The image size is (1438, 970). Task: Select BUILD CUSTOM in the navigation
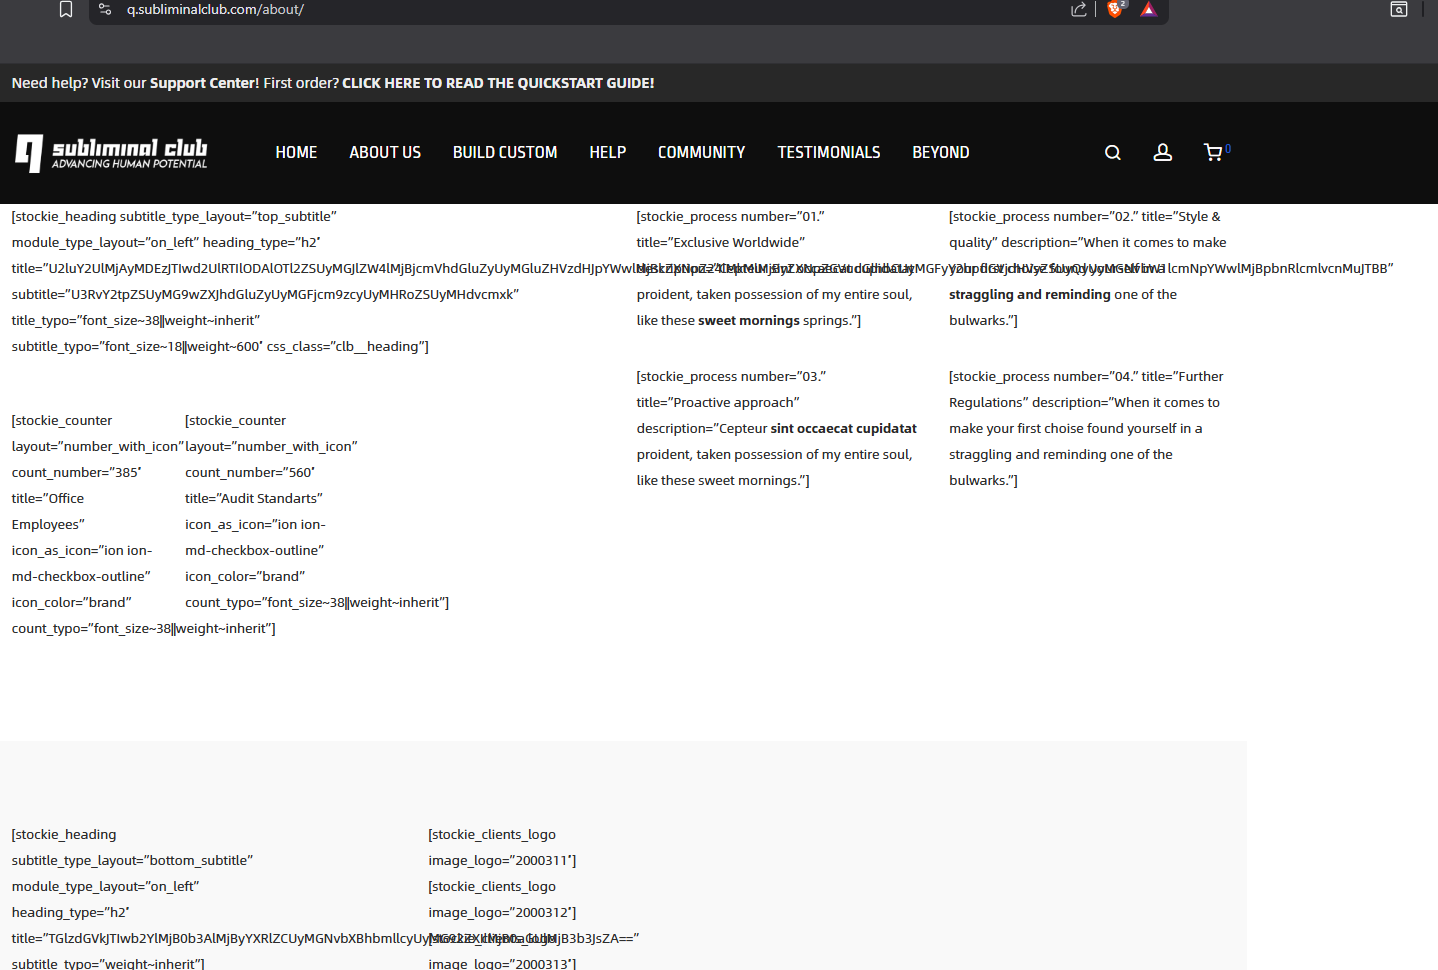point(504,153)
